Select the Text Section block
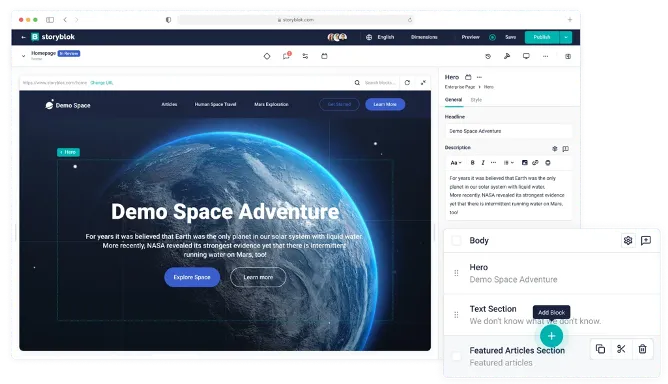 pyautogui.click(x=552, y=315)
